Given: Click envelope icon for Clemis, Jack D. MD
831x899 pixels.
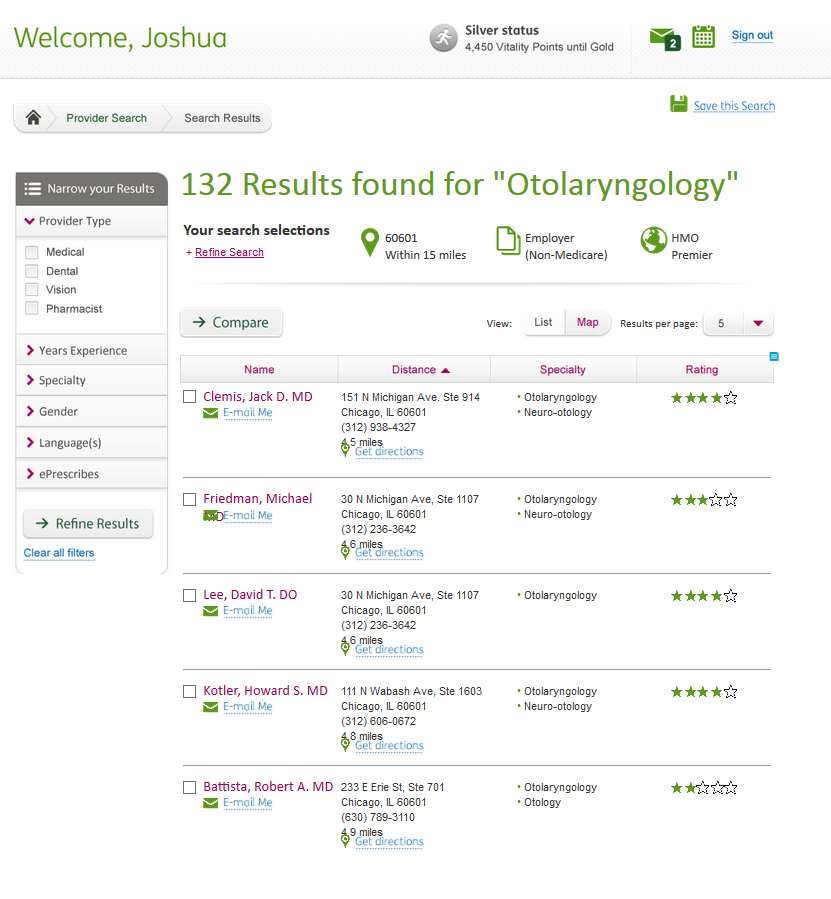Looking at the screenshot, I should point(210,413).
